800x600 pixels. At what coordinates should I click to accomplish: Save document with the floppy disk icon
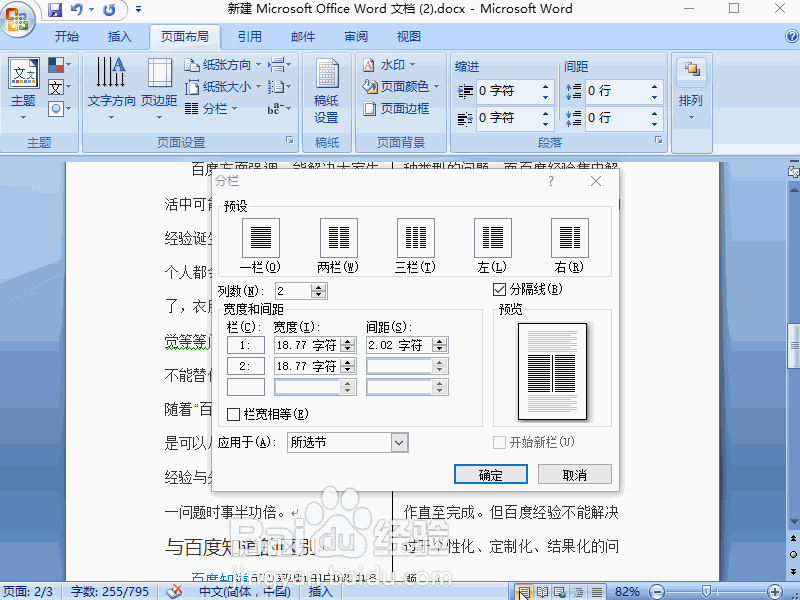[55, 9]
